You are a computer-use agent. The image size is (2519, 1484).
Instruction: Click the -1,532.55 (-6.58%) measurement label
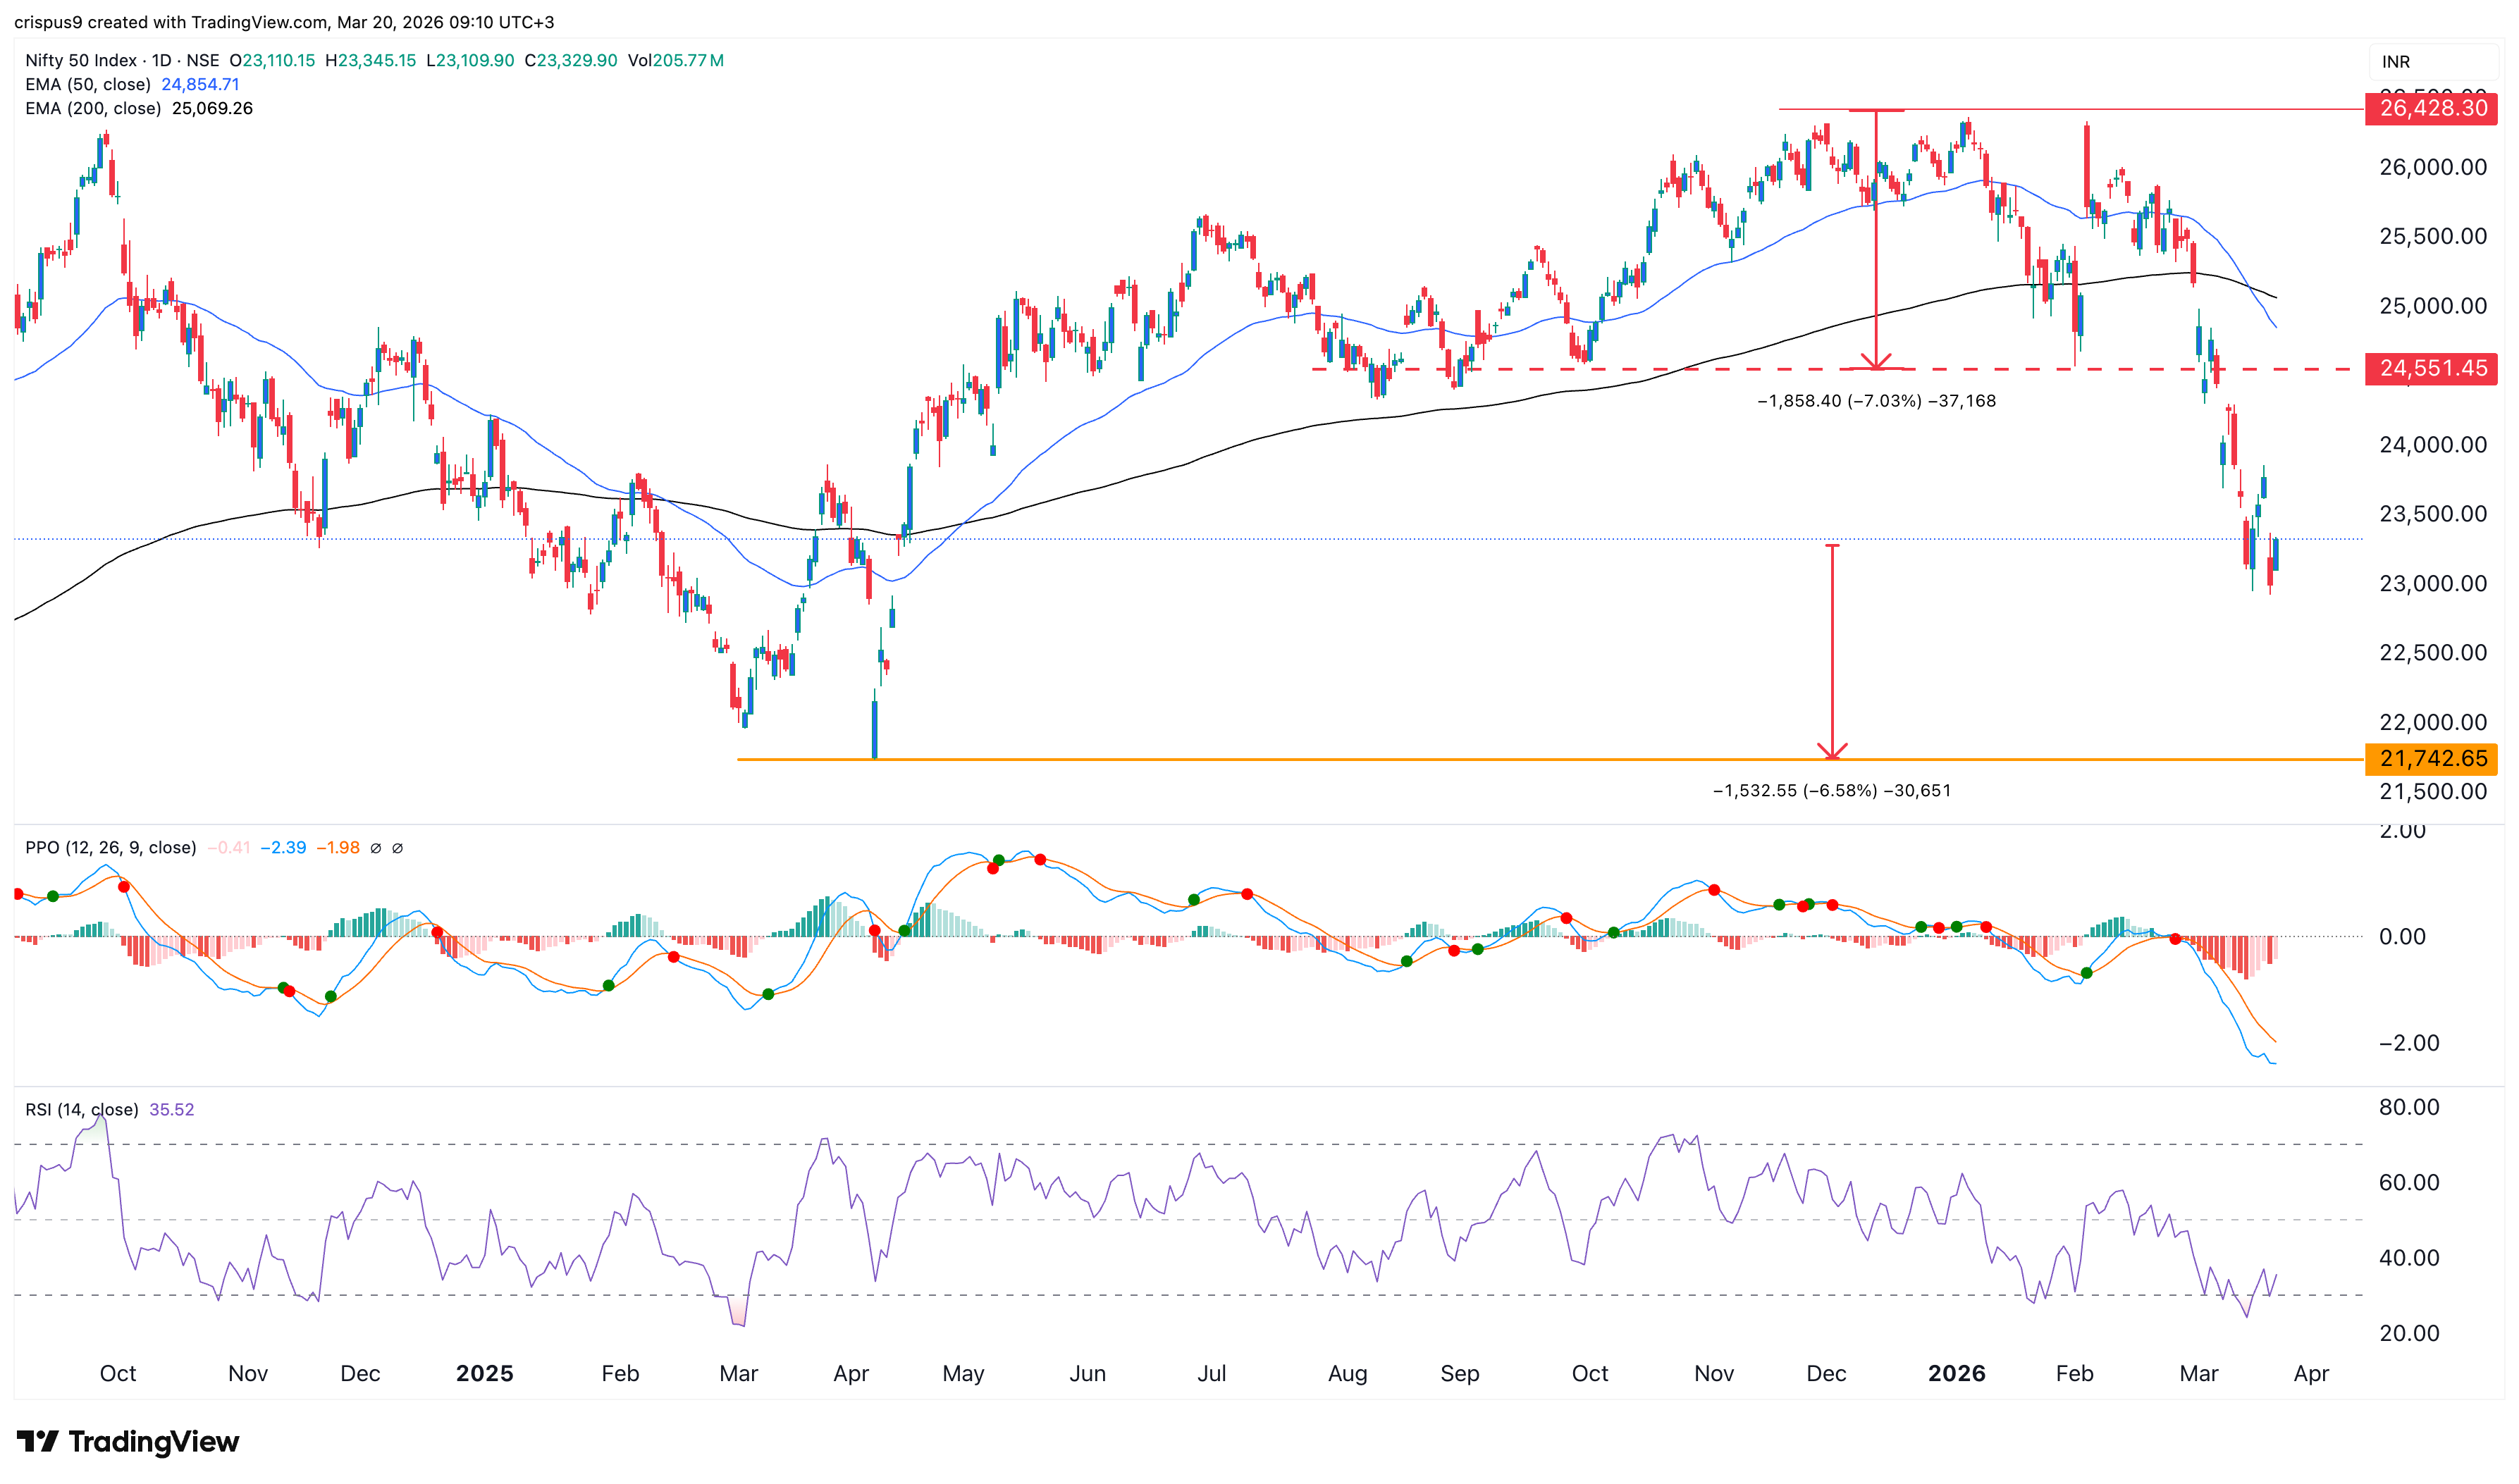point(1831,791)
